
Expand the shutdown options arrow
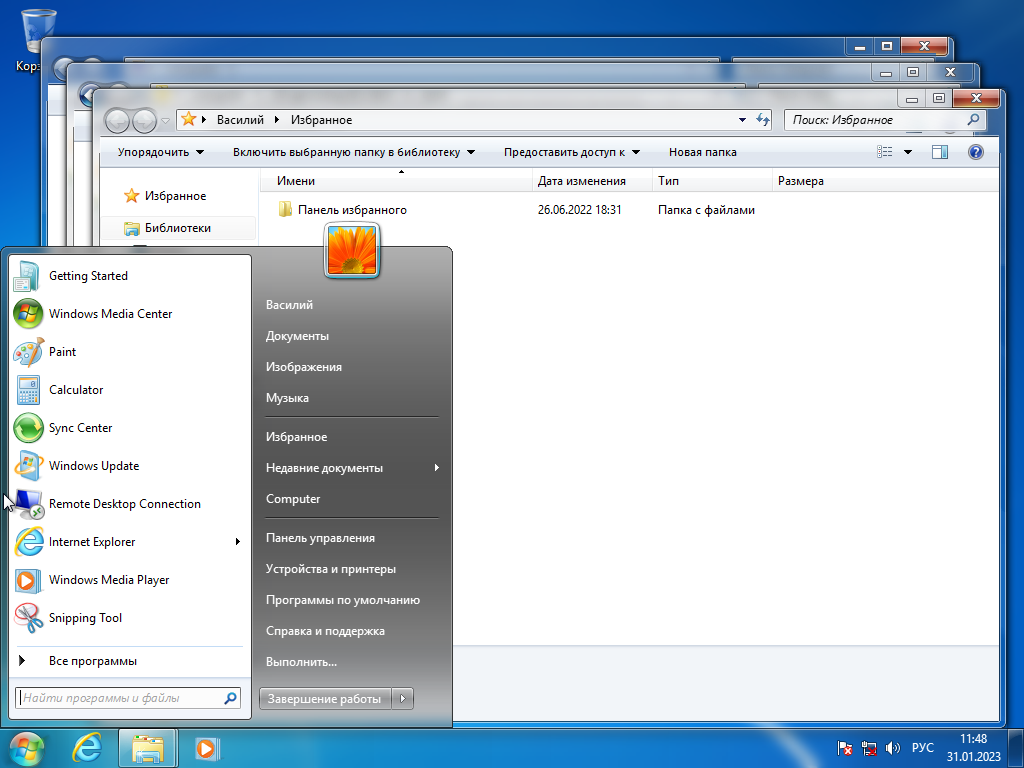tap(402, 699)
